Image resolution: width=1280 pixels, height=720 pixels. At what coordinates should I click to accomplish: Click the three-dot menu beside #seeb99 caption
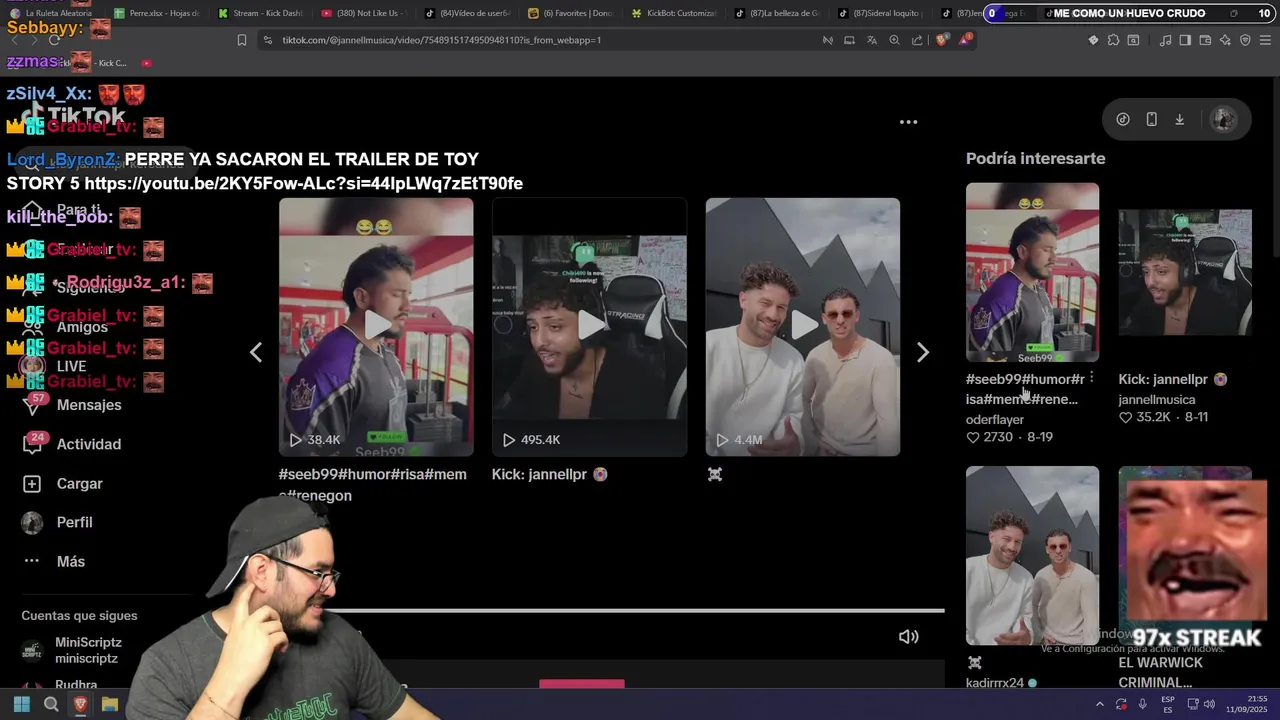[1092, 378]
